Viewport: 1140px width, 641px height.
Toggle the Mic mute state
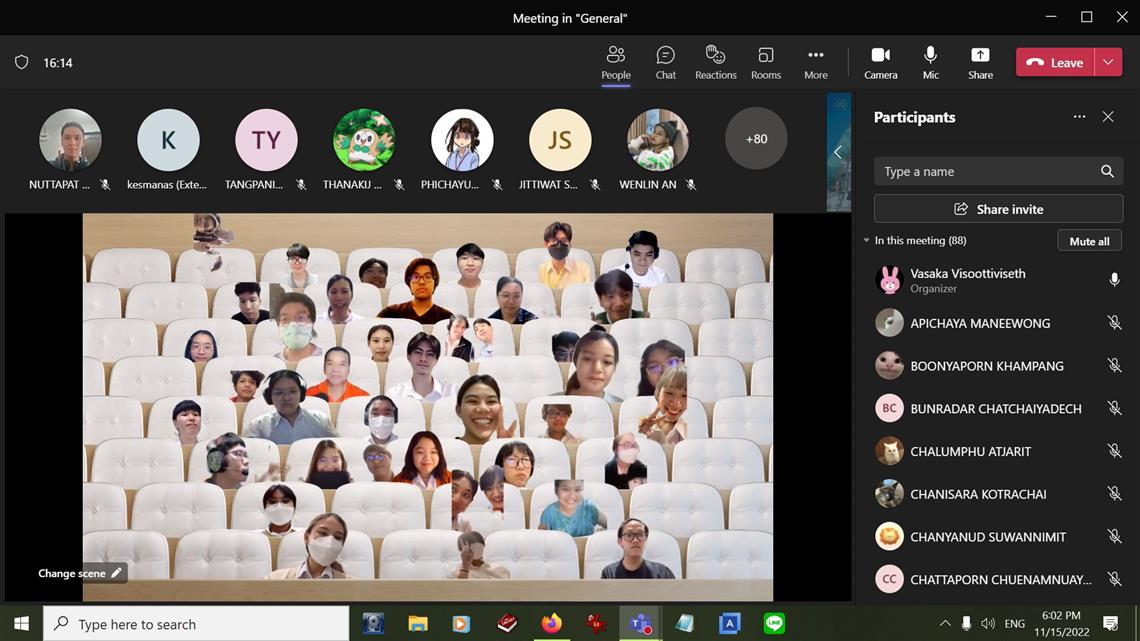coord(930,62)
